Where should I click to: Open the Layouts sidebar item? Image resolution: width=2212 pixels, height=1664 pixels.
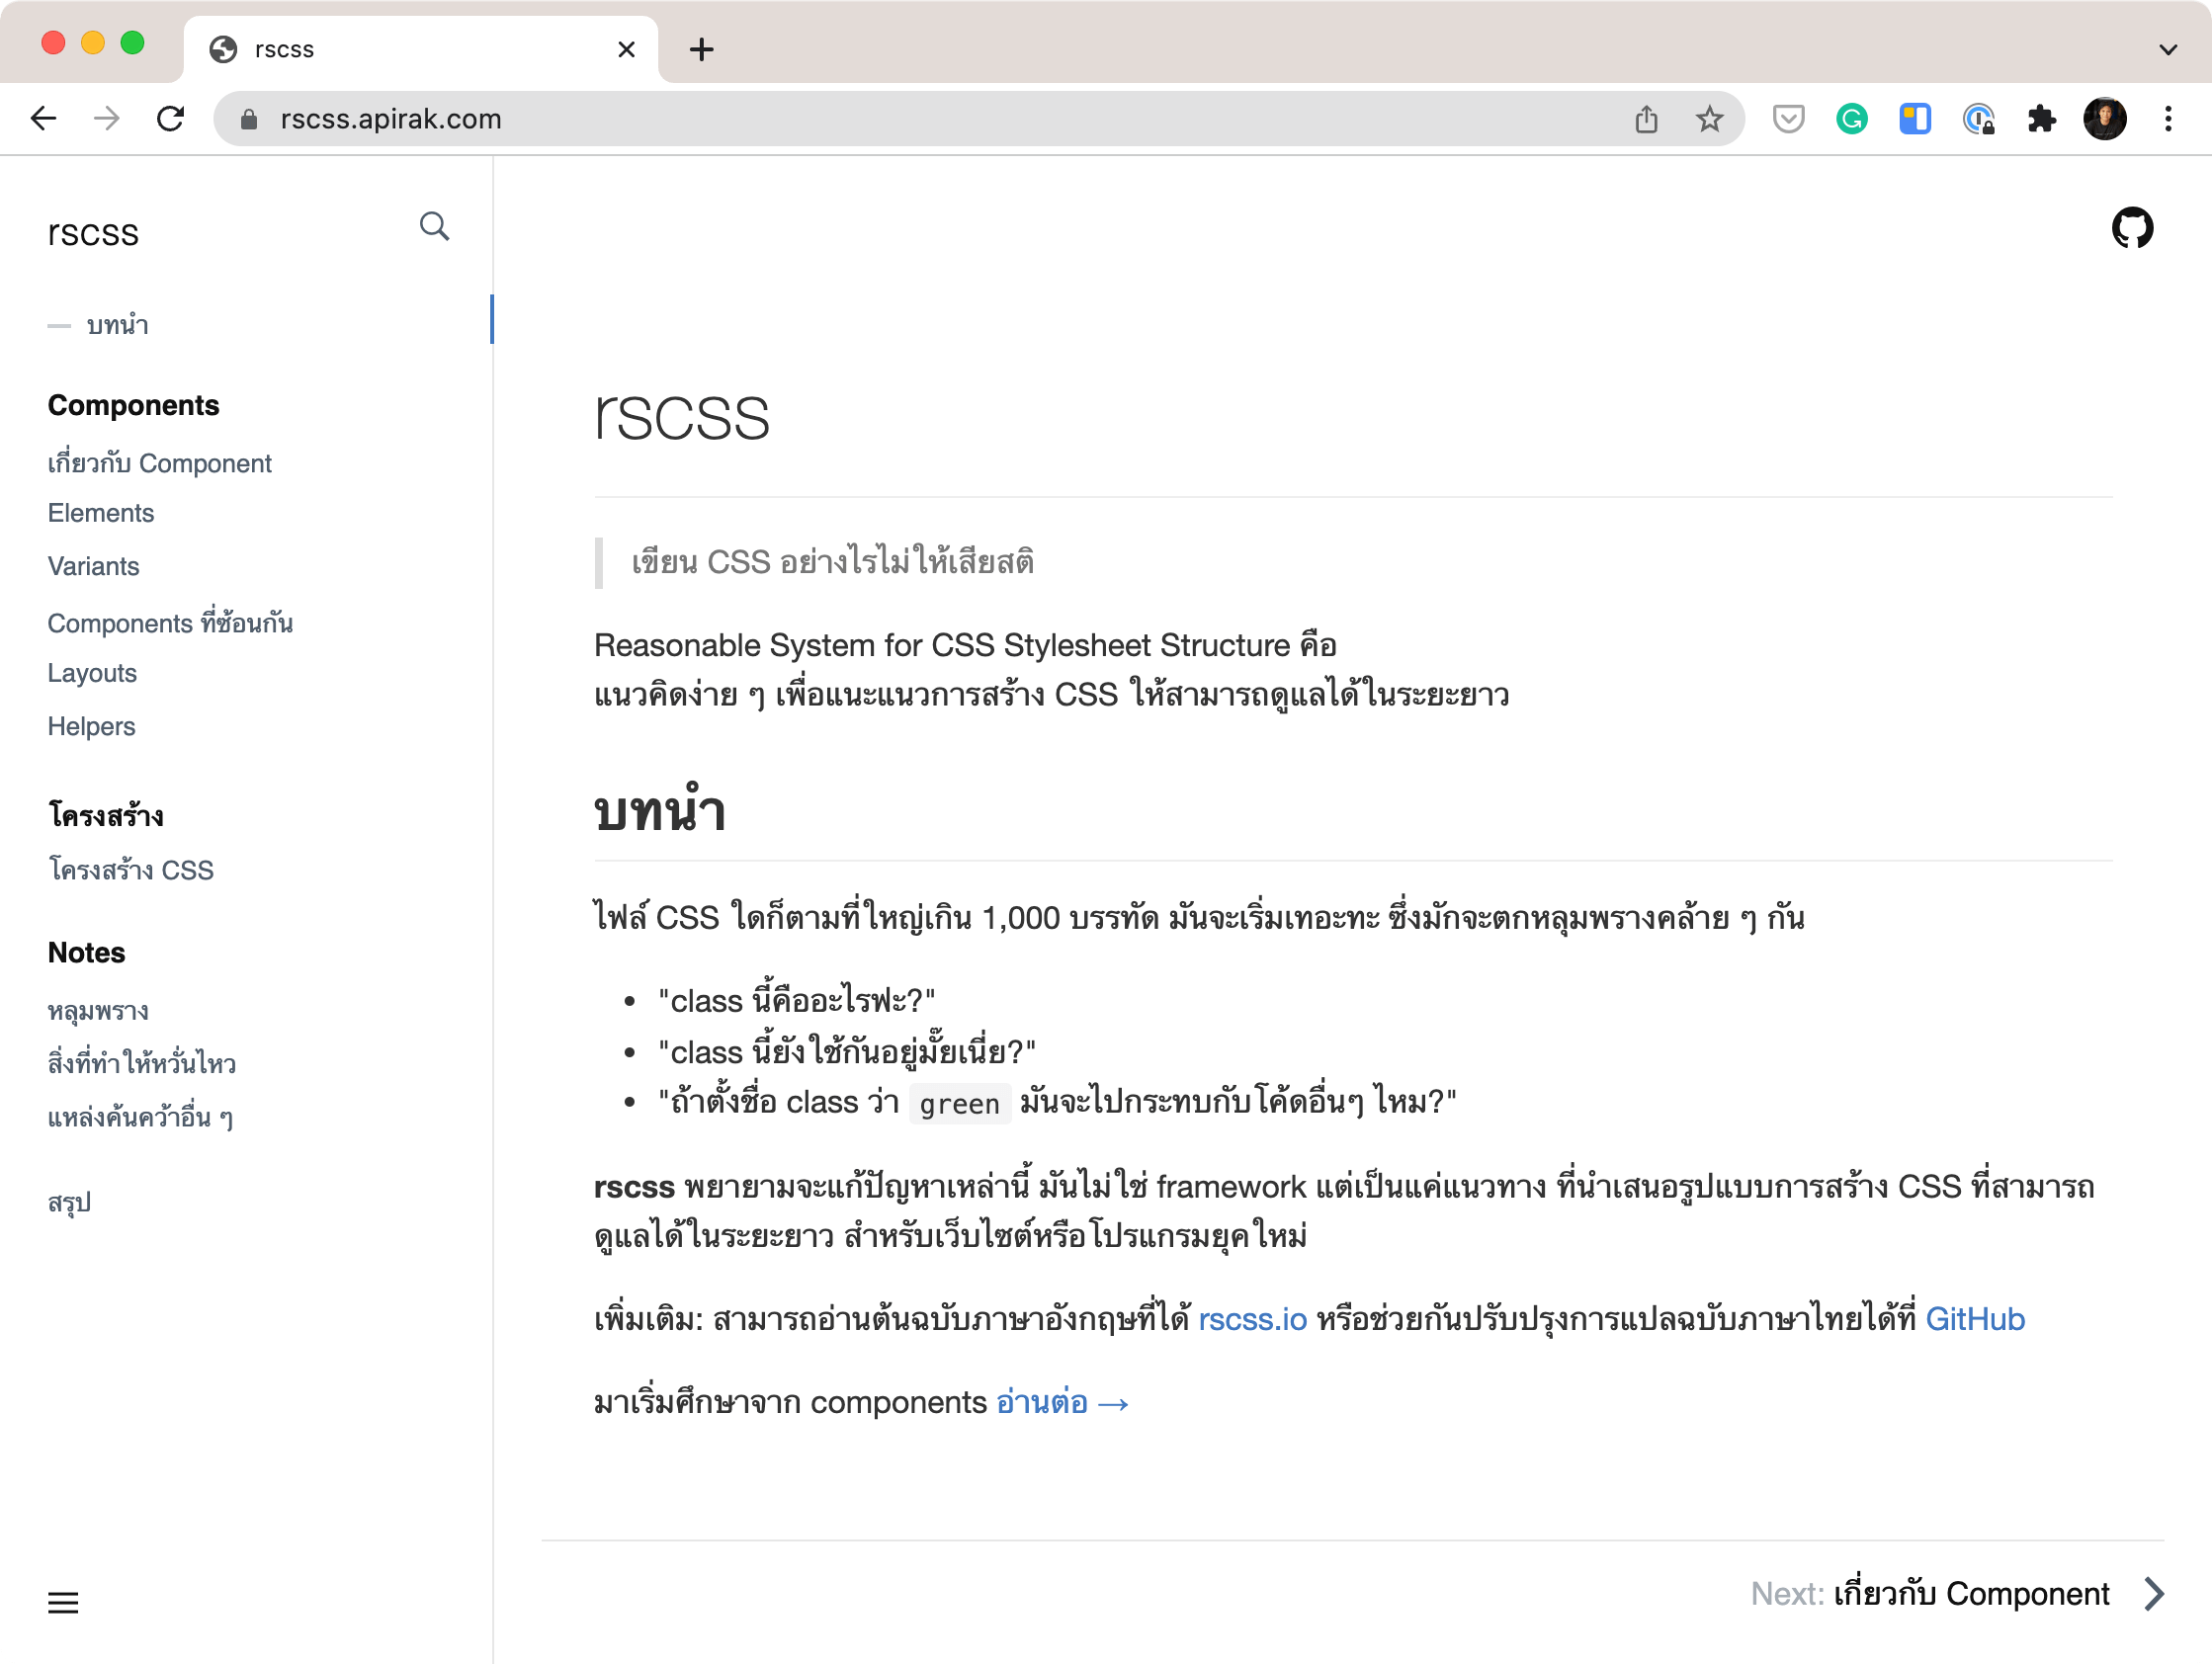[92, 673]
